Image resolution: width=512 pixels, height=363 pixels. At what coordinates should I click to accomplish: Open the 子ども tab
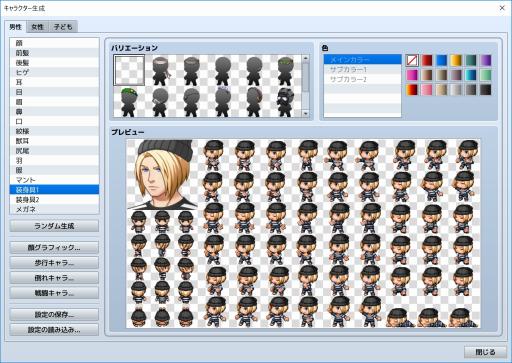(x=63, y=27)
